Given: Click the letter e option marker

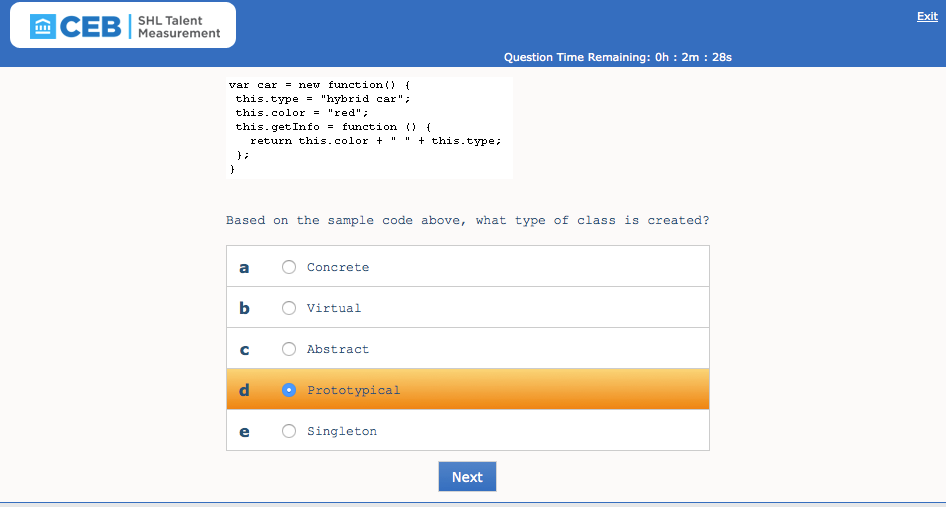Looking at the screenshot, I should pyautogui.click(x=244, y=432).
